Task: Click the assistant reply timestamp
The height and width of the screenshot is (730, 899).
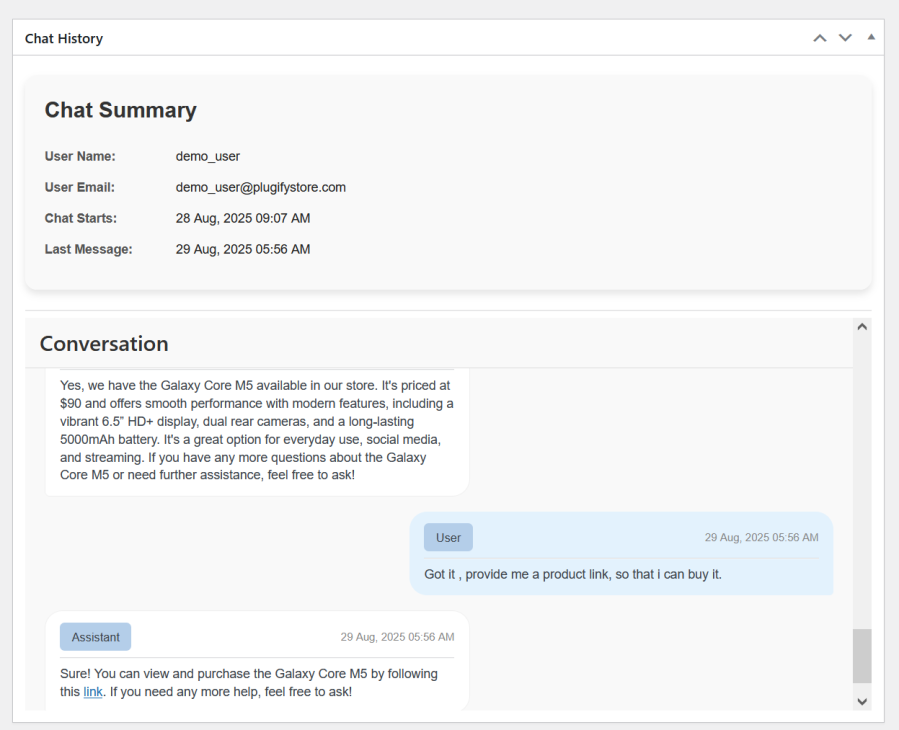Action: 397,637
